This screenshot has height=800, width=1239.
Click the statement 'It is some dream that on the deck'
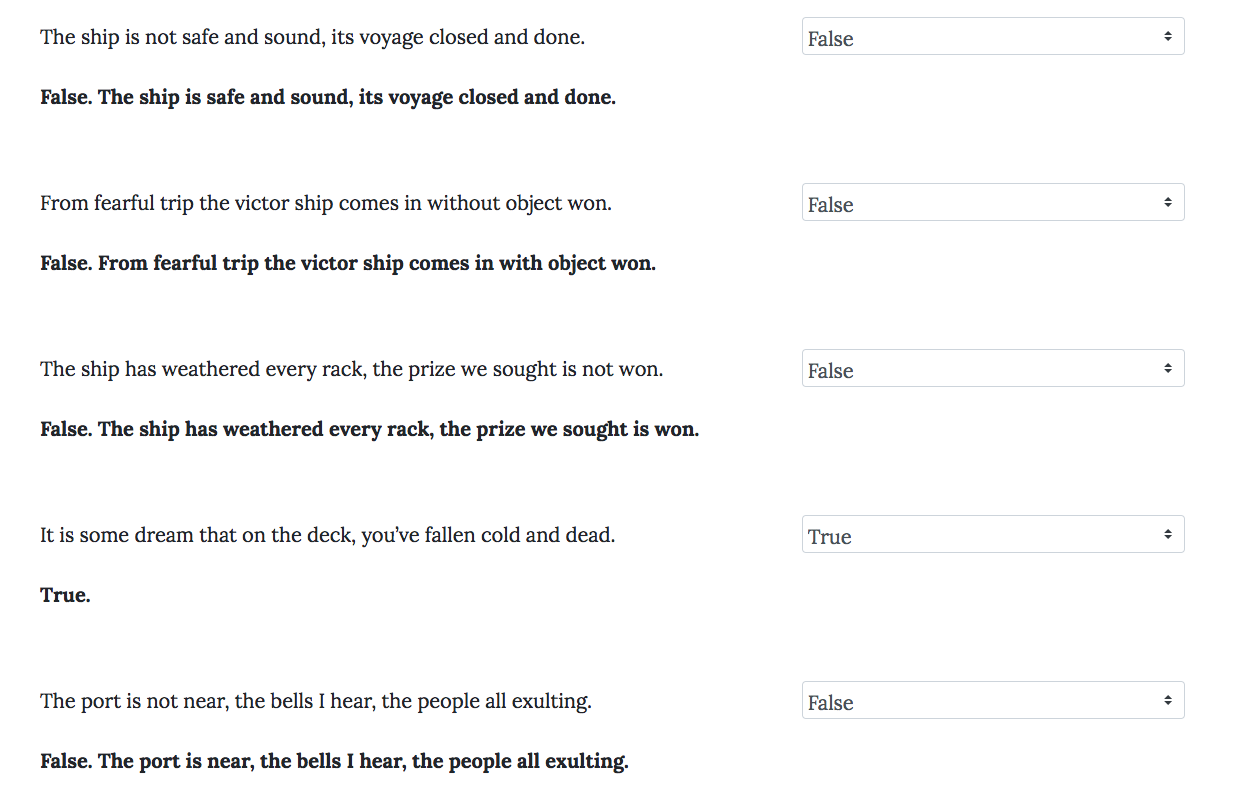327,536
